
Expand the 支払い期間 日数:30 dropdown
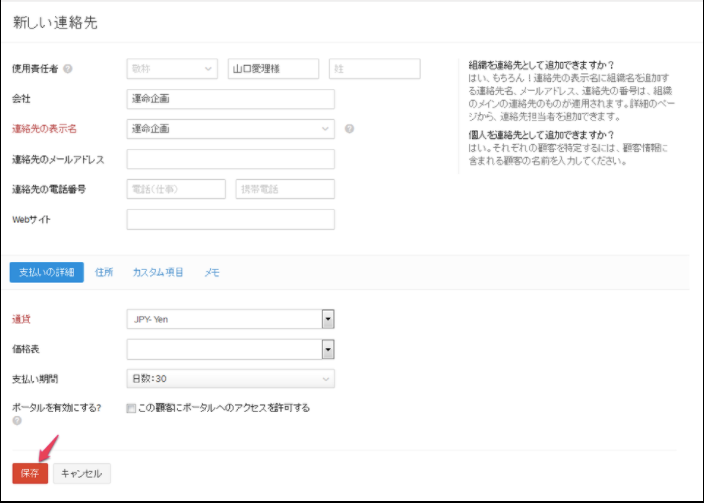(x=230, y=379)
